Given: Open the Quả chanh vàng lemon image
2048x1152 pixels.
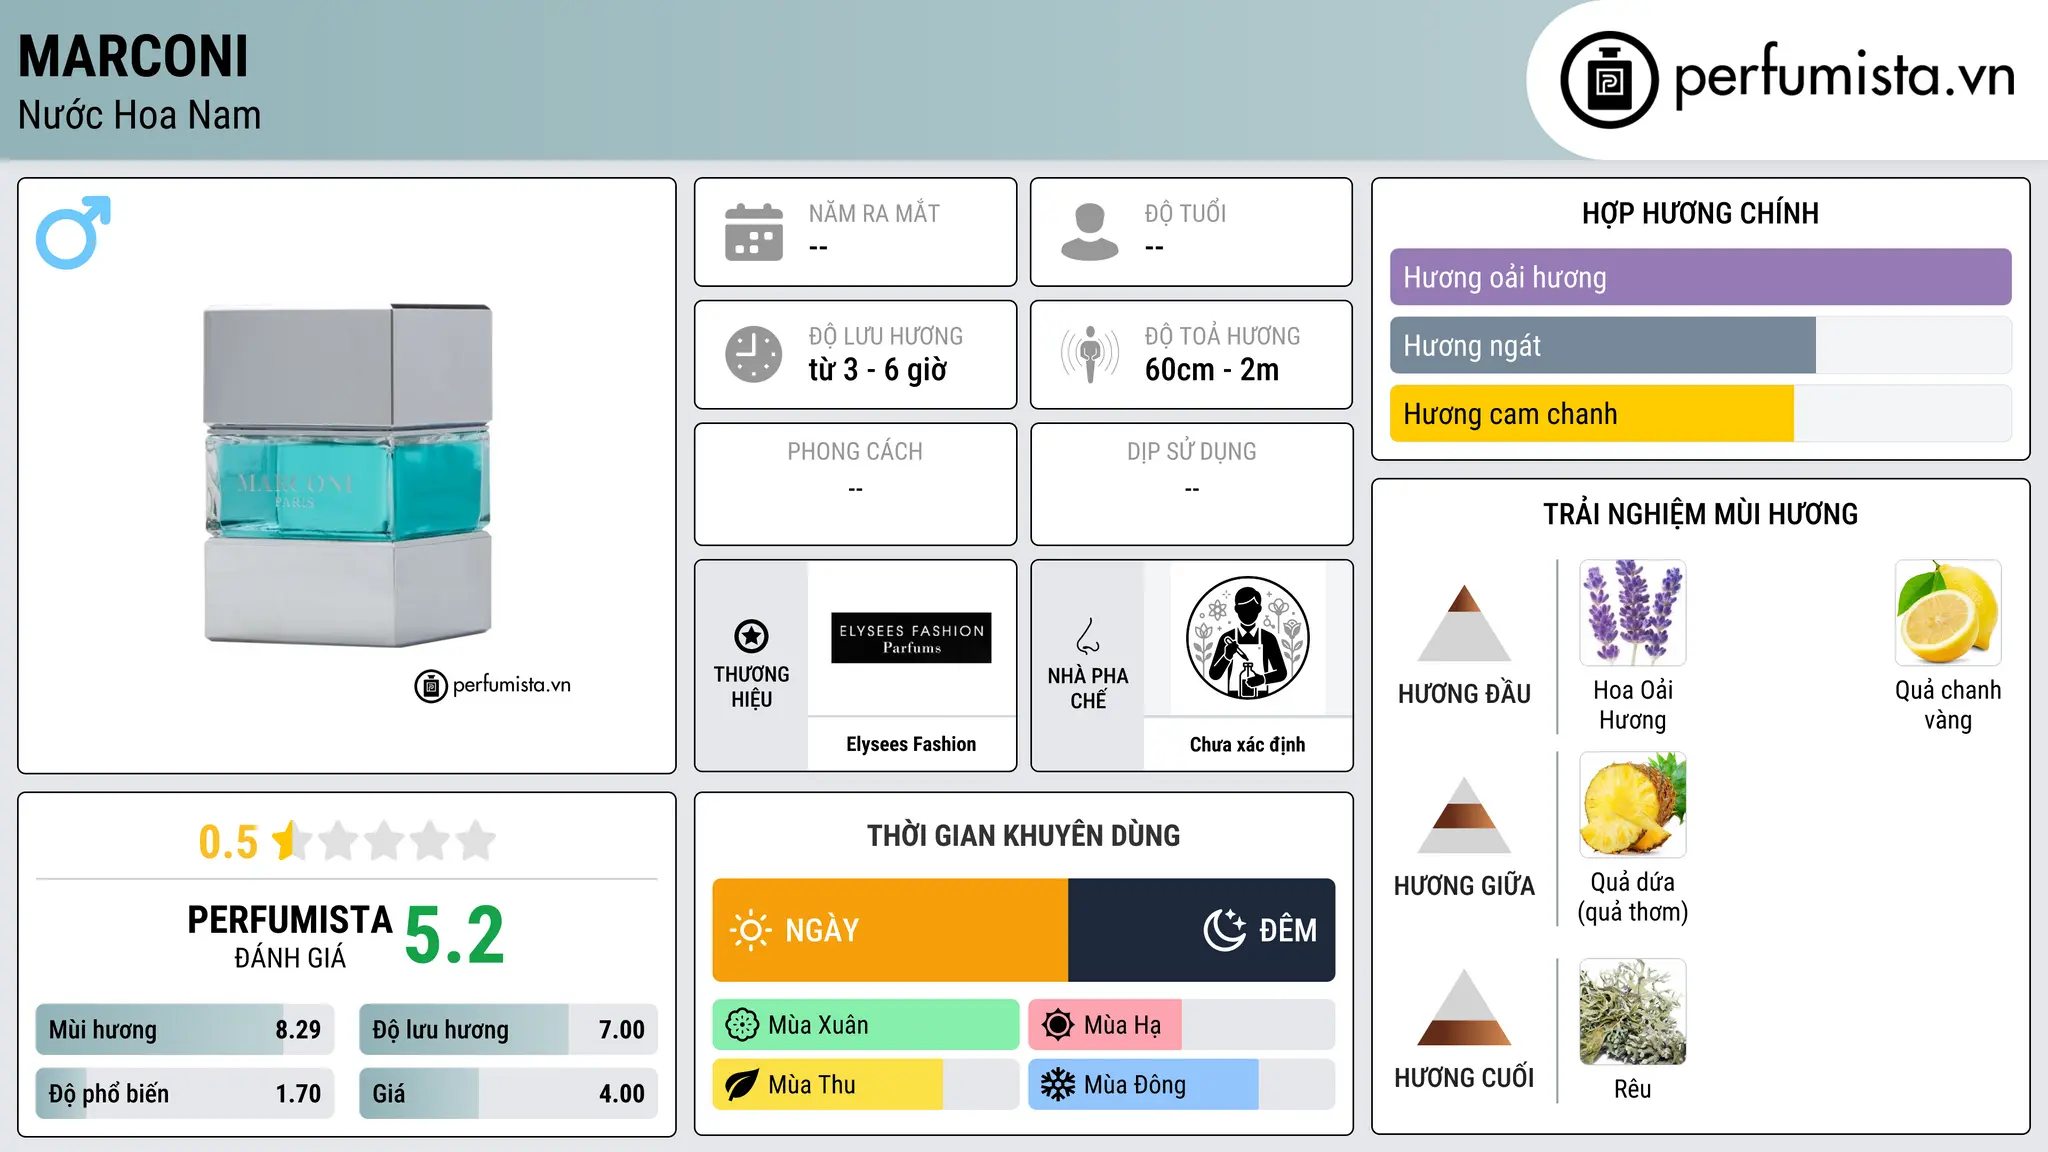Looking at the screenshot, I should (x=1948, y=613).
